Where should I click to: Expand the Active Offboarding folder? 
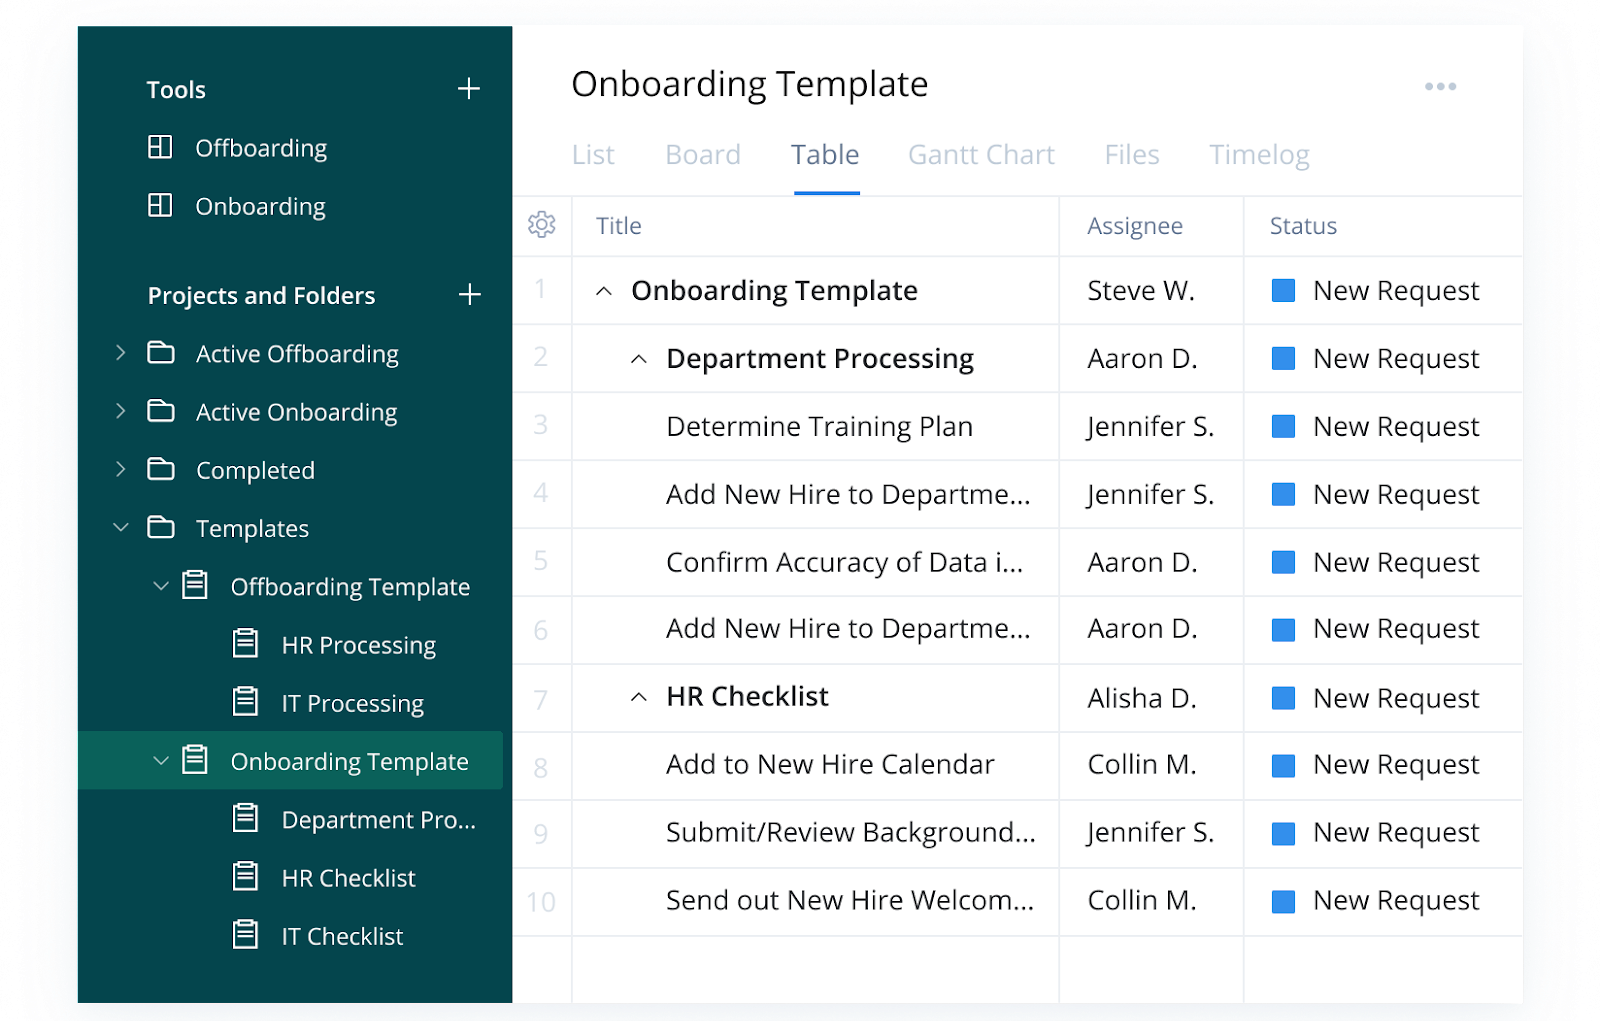pos(120,353)
